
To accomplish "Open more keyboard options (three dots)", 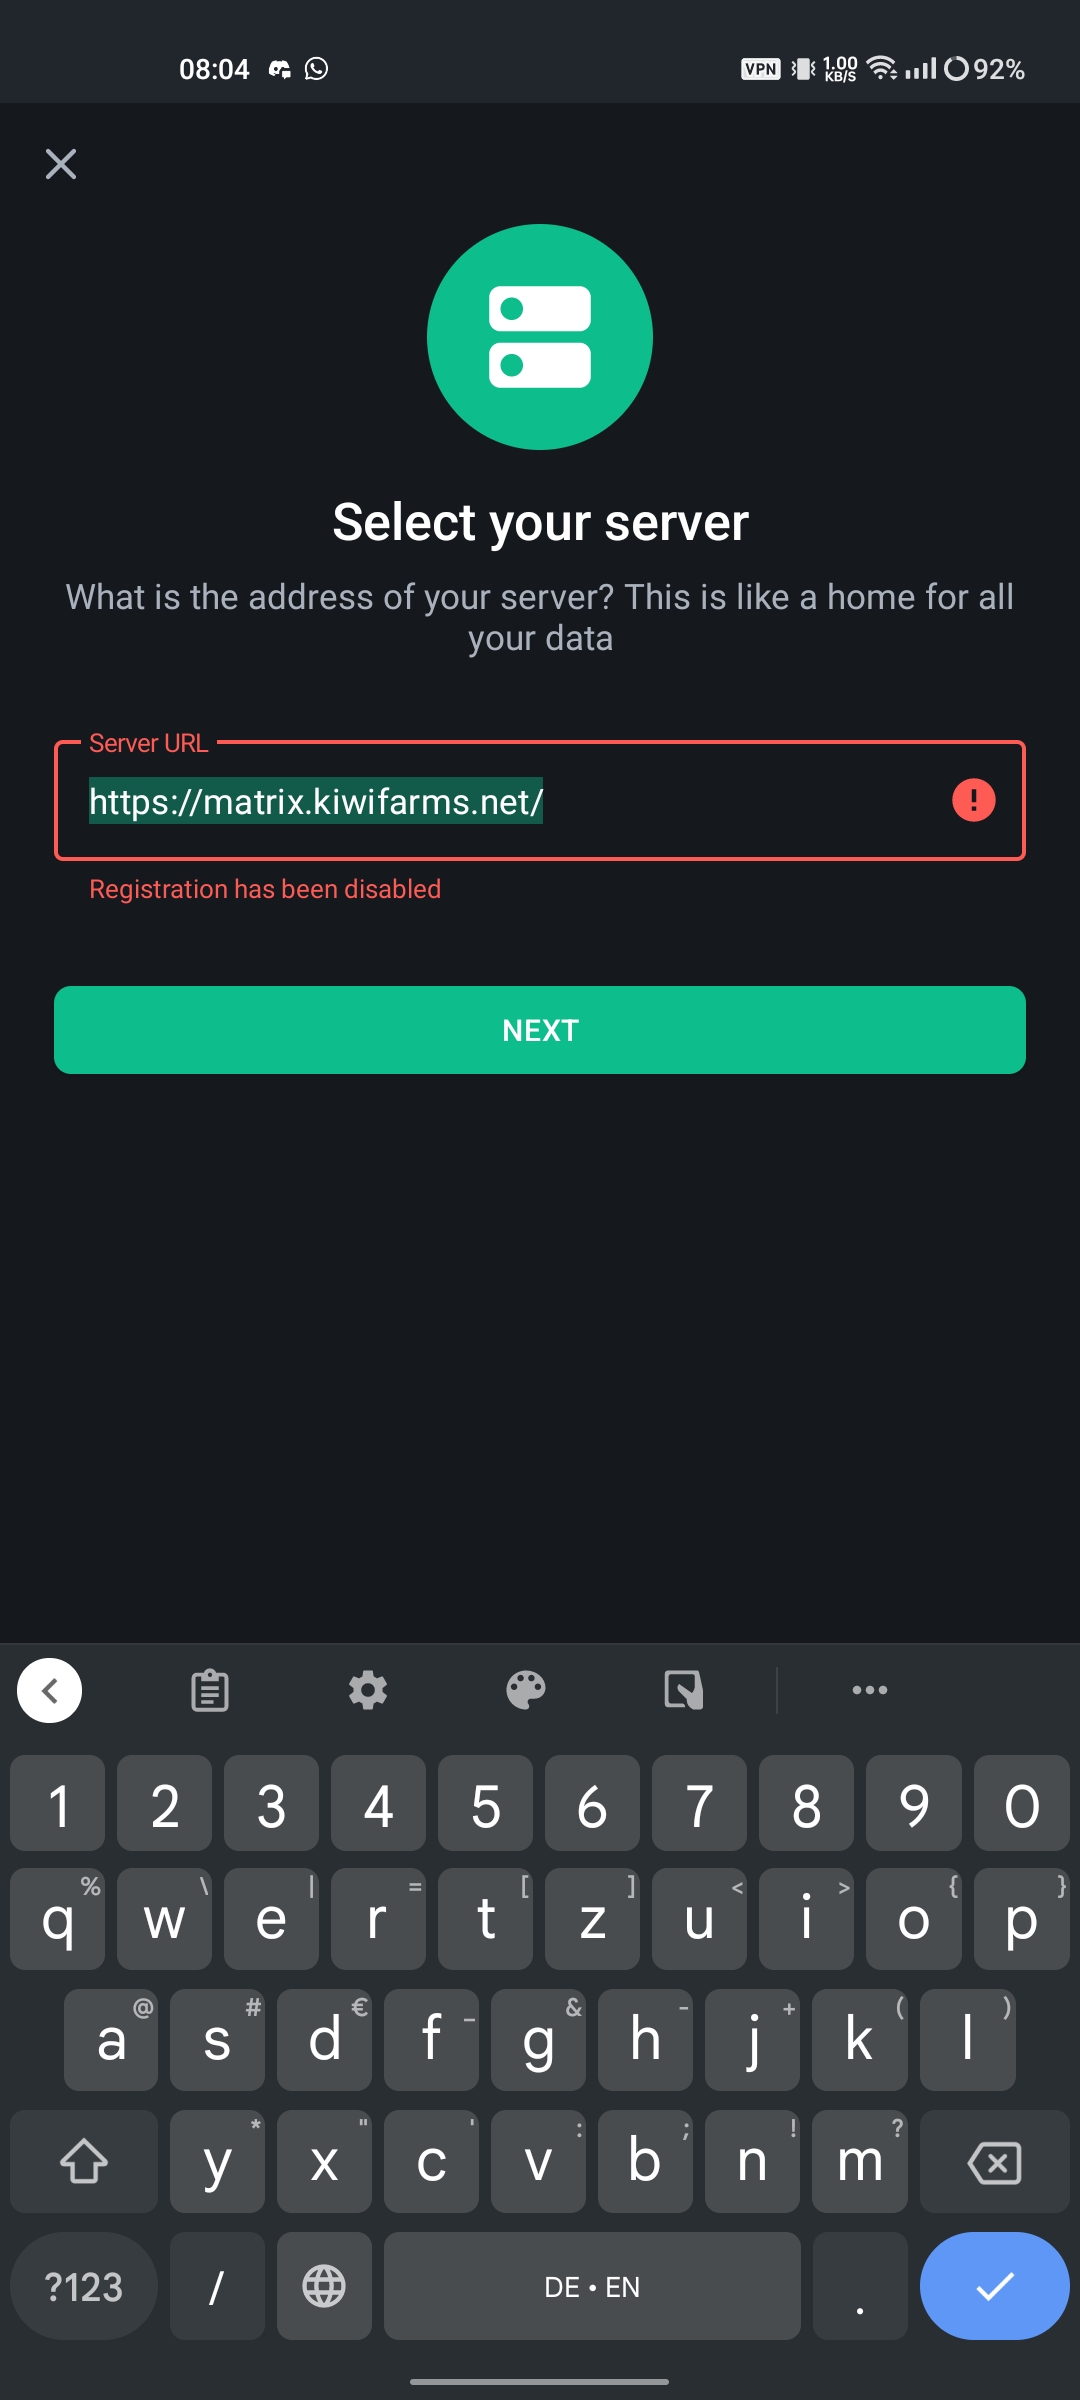I will coord(870,1690).
